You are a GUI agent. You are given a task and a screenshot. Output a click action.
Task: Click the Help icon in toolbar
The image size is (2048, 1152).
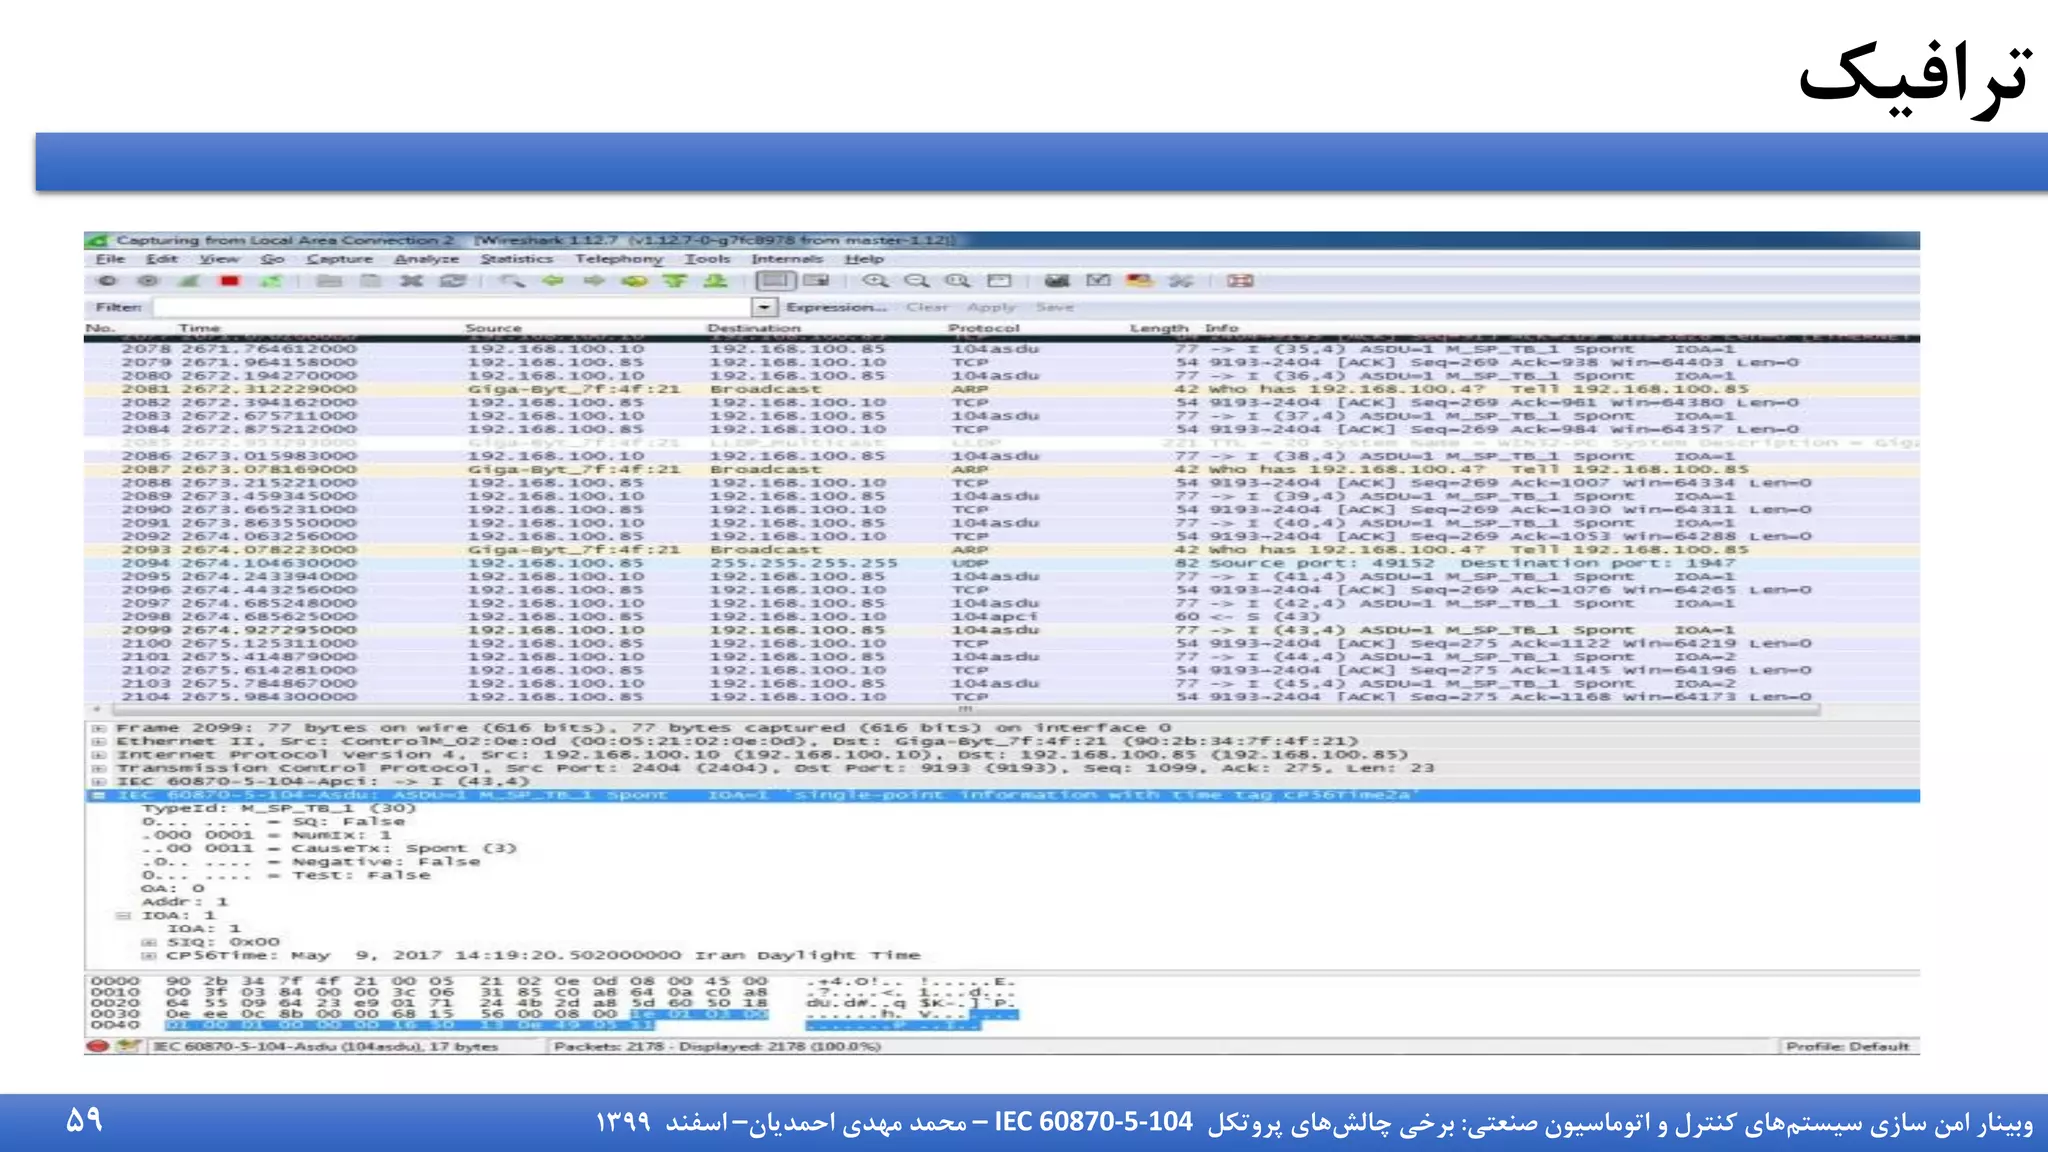tap(1240, 281)
